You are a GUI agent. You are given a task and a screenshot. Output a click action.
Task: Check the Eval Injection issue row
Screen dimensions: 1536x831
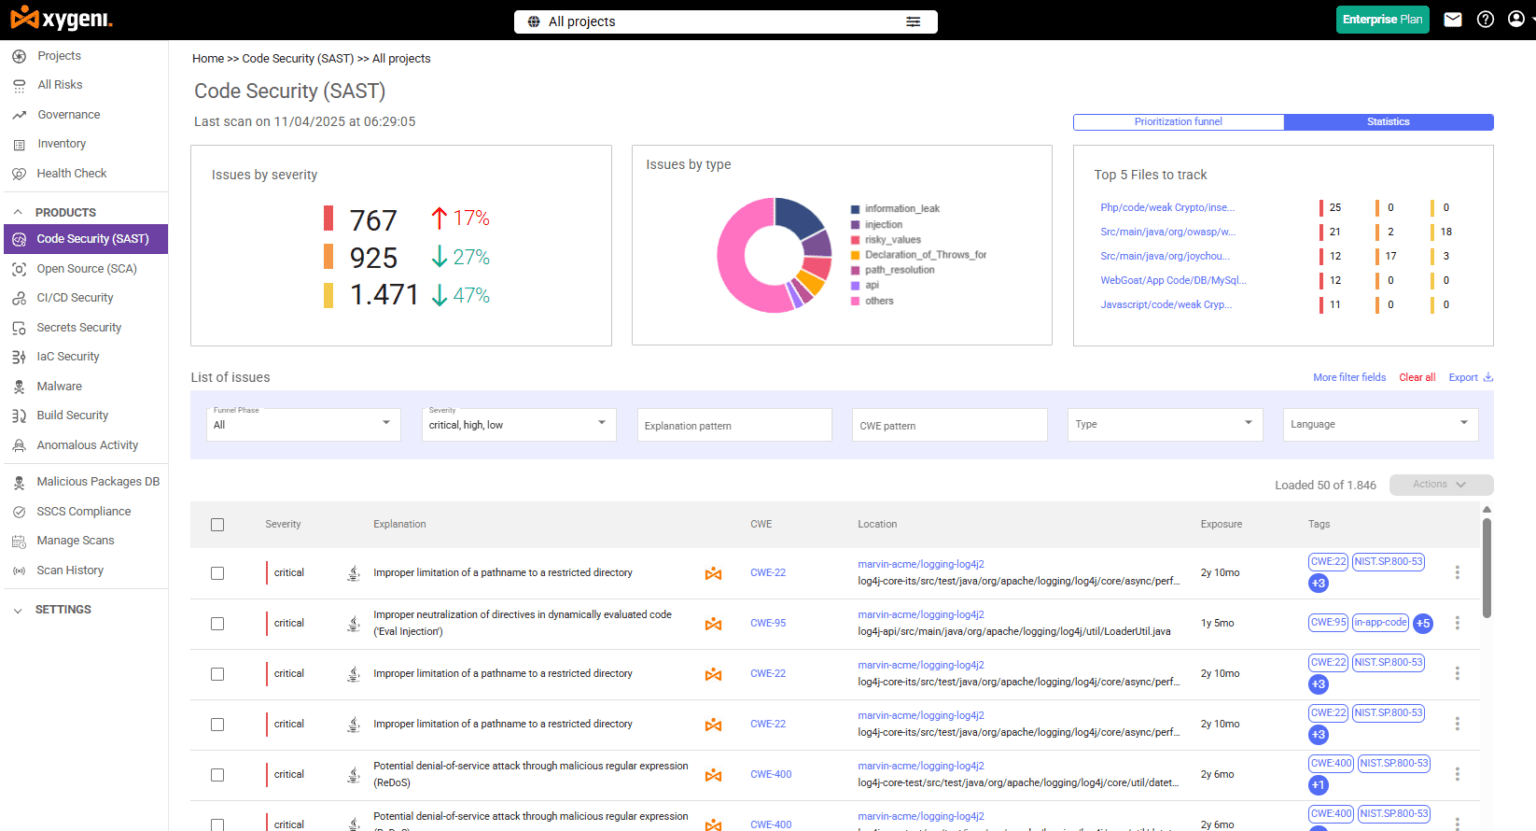pyautogui.click(x=217, y=623)
